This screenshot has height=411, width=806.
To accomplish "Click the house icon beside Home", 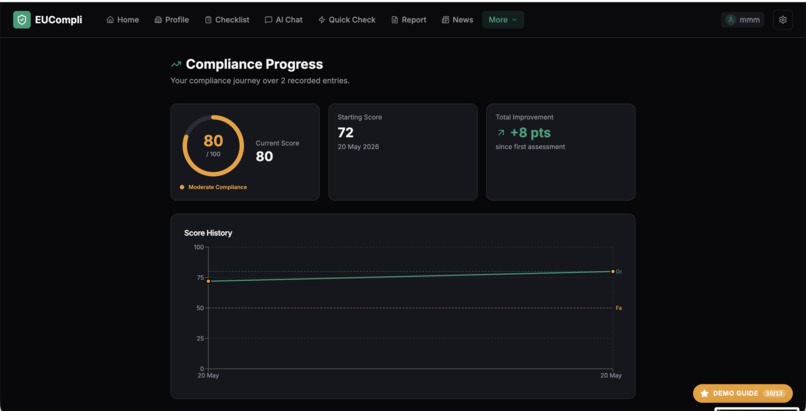I will tap(110, 20).
